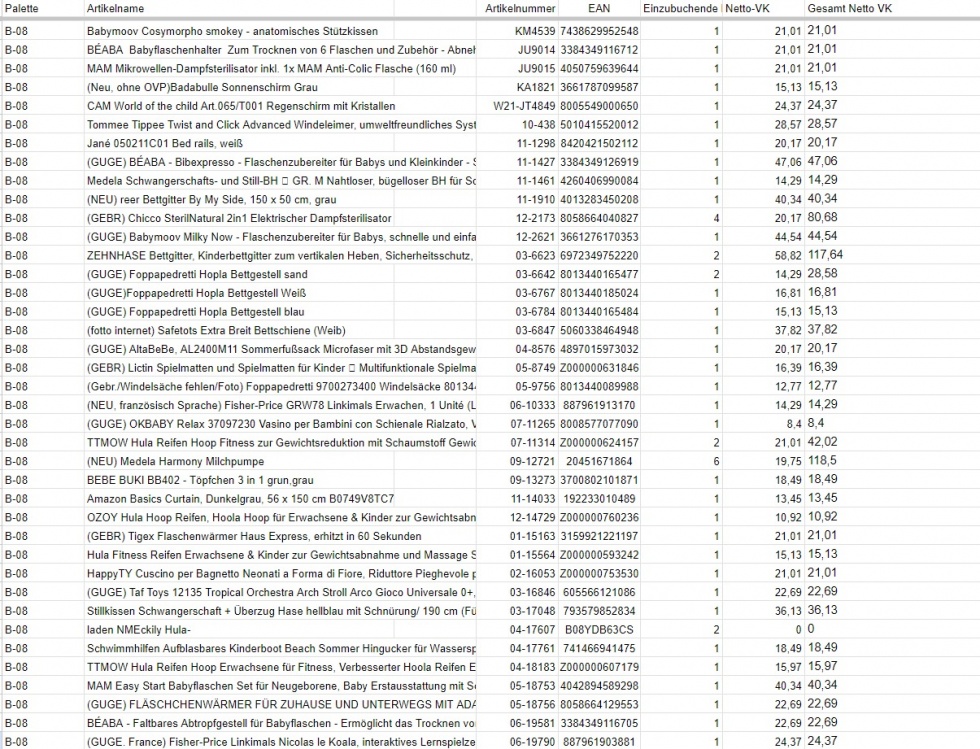Click the Hula Fitness Reifen Erwachsene cell

(x=280, y=555)
